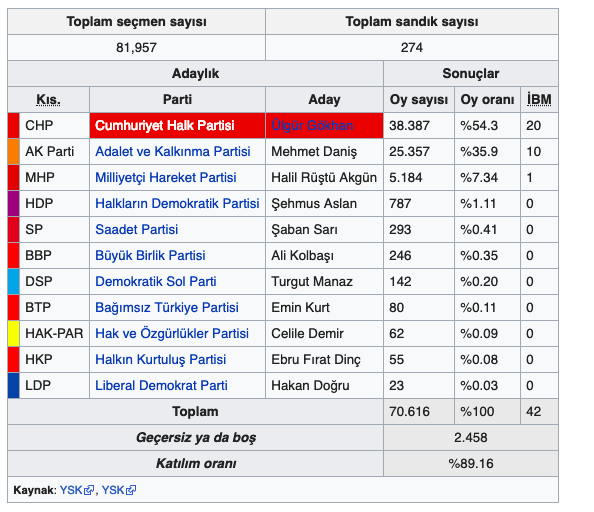The height and width of the screenshot is (512, 594).
Task: Open Milliyetçi Hareket Partisi link
Action: tap(166, 177)
